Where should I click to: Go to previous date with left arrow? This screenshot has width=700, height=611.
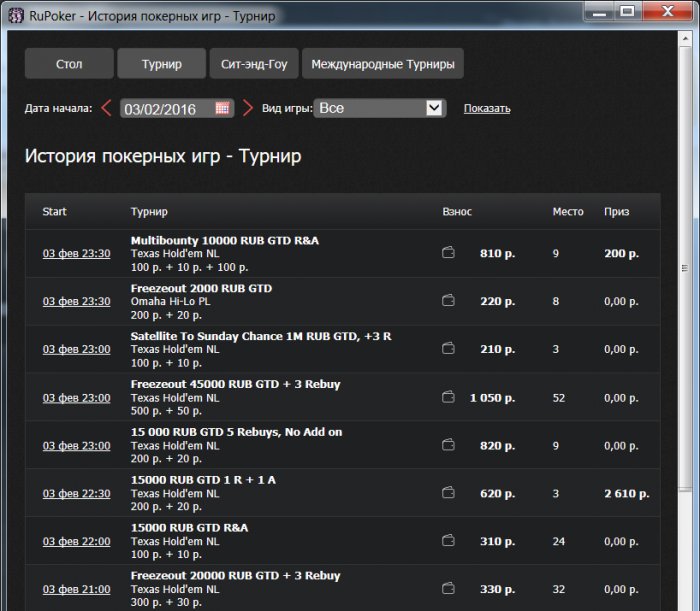click(x=106, y=108)
